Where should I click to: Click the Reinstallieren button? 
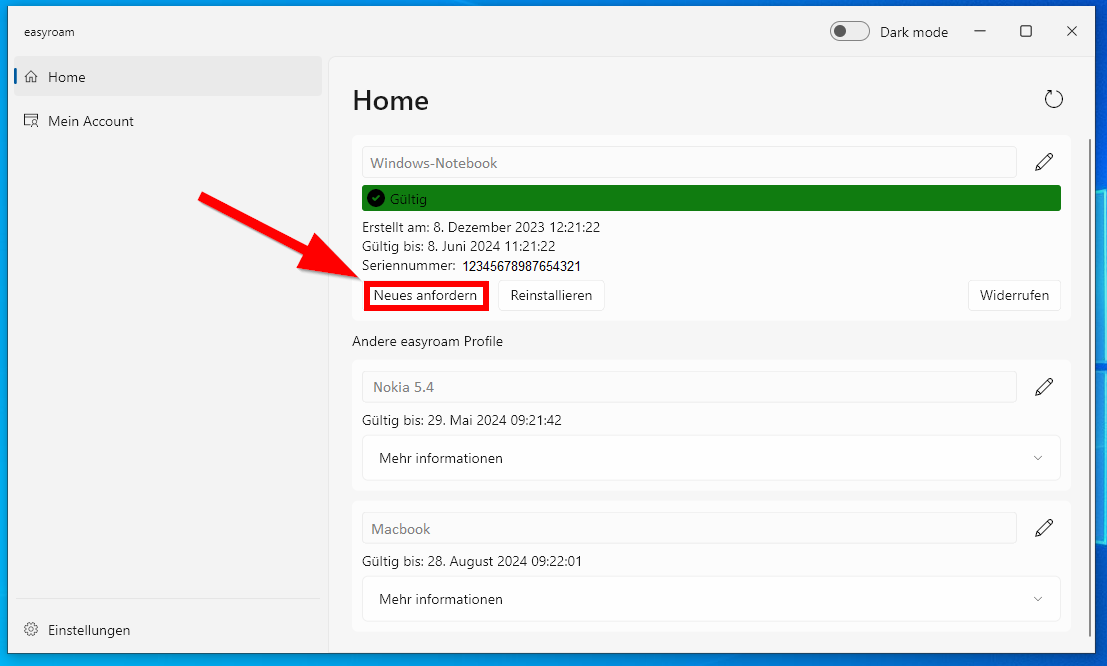pos(551,295)
